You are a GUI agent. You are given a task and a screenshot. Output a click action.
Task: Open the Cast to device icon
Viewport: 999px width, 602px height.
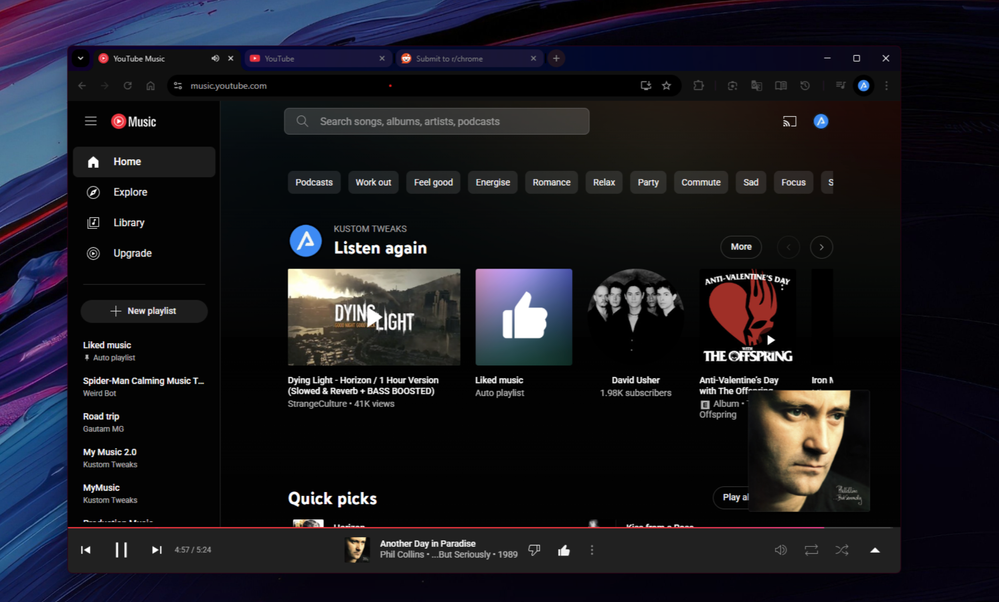click(789, 121)
